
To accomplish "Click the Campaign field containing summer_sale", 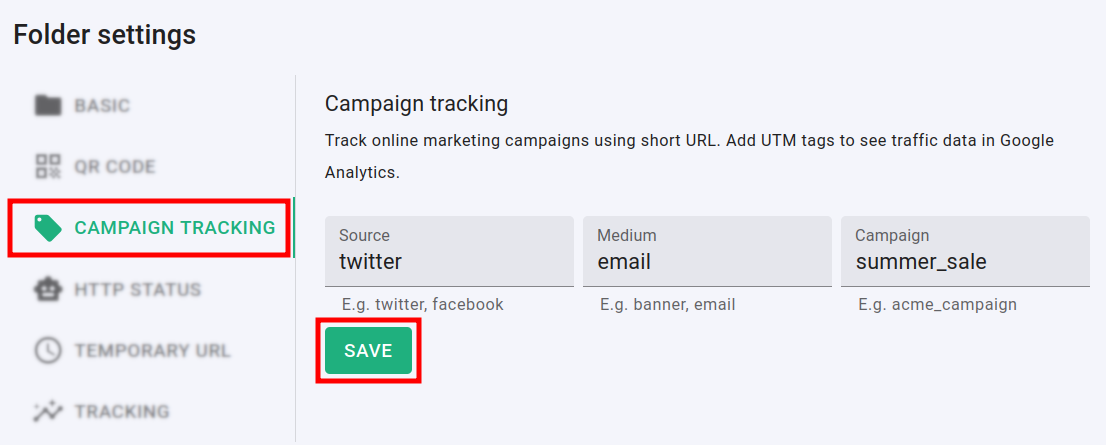I will (x=965, y=262).
